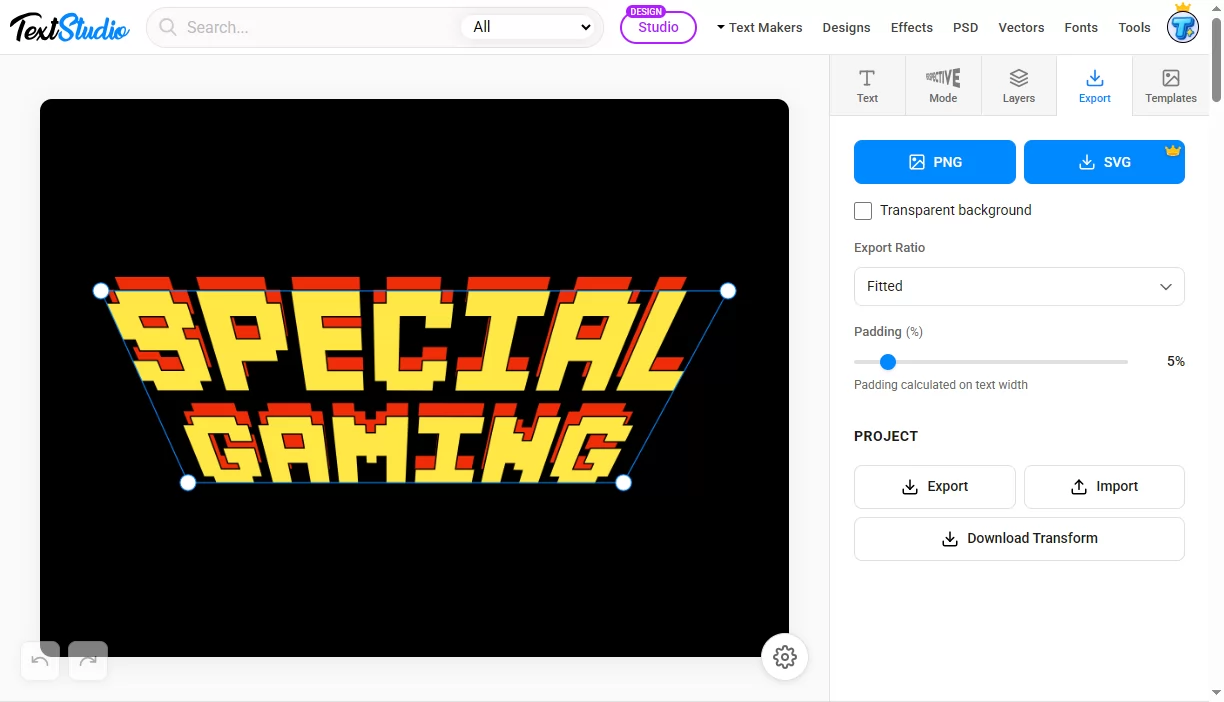Open the Fonts menu item
The height and width of the screenshot is (702, 1224).
tap(1081, 27)
